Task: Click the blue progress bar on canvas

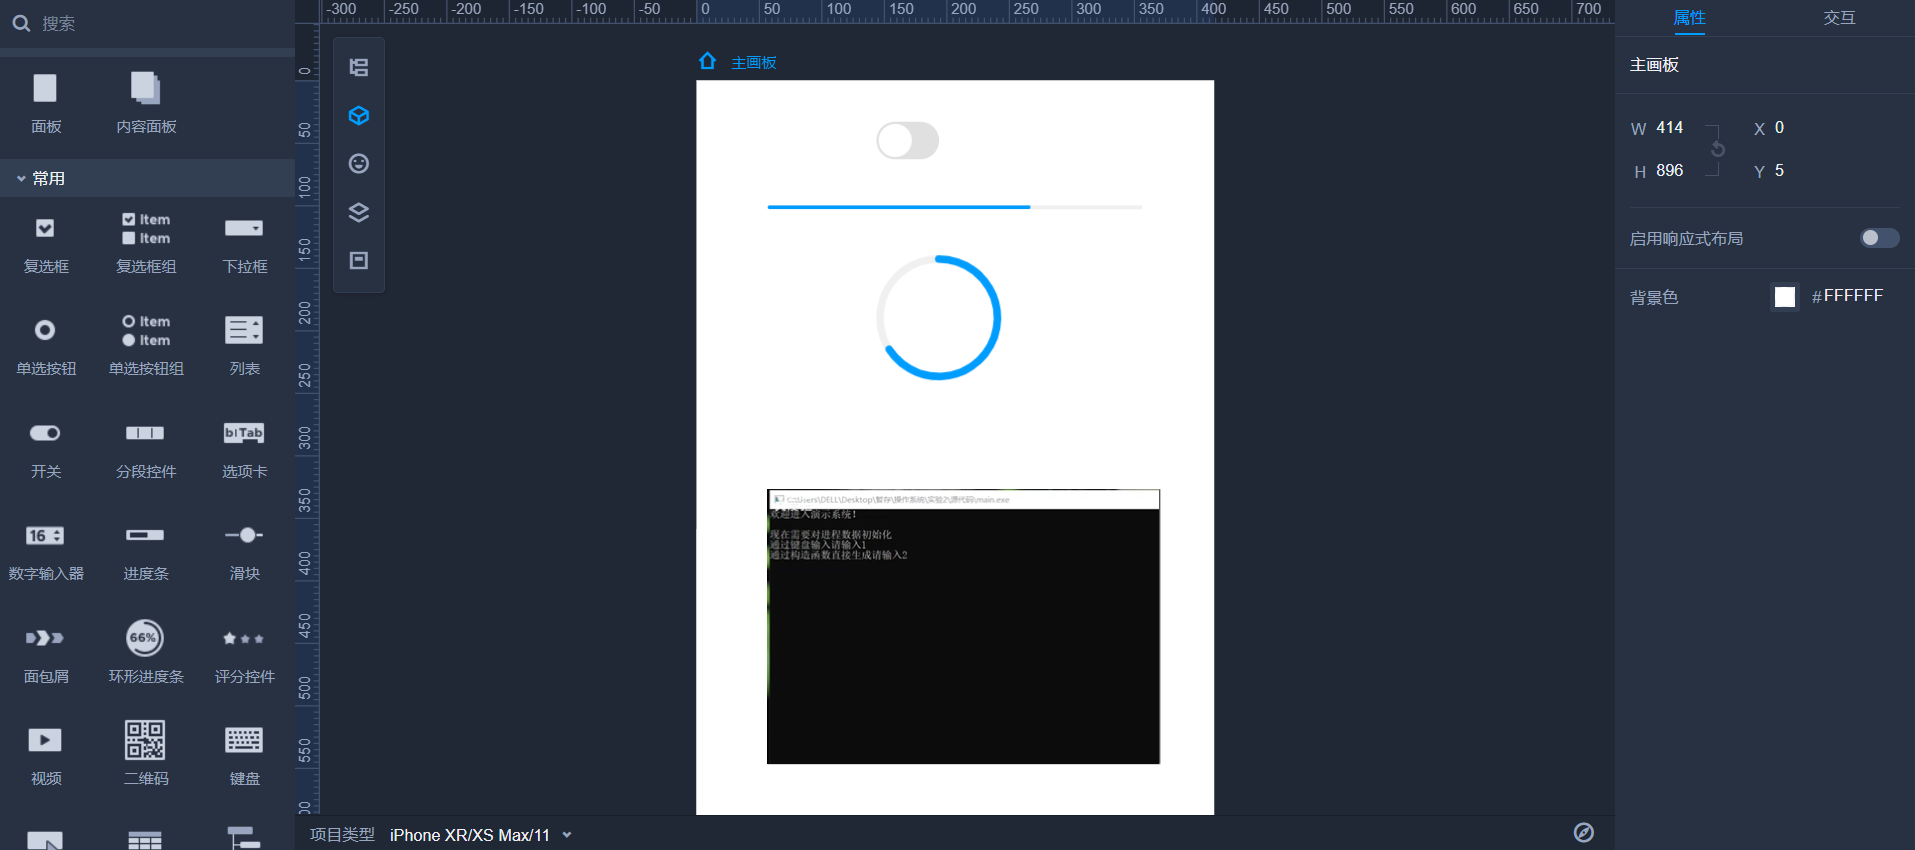Action: pyautogui.click(x=954, y=207)
